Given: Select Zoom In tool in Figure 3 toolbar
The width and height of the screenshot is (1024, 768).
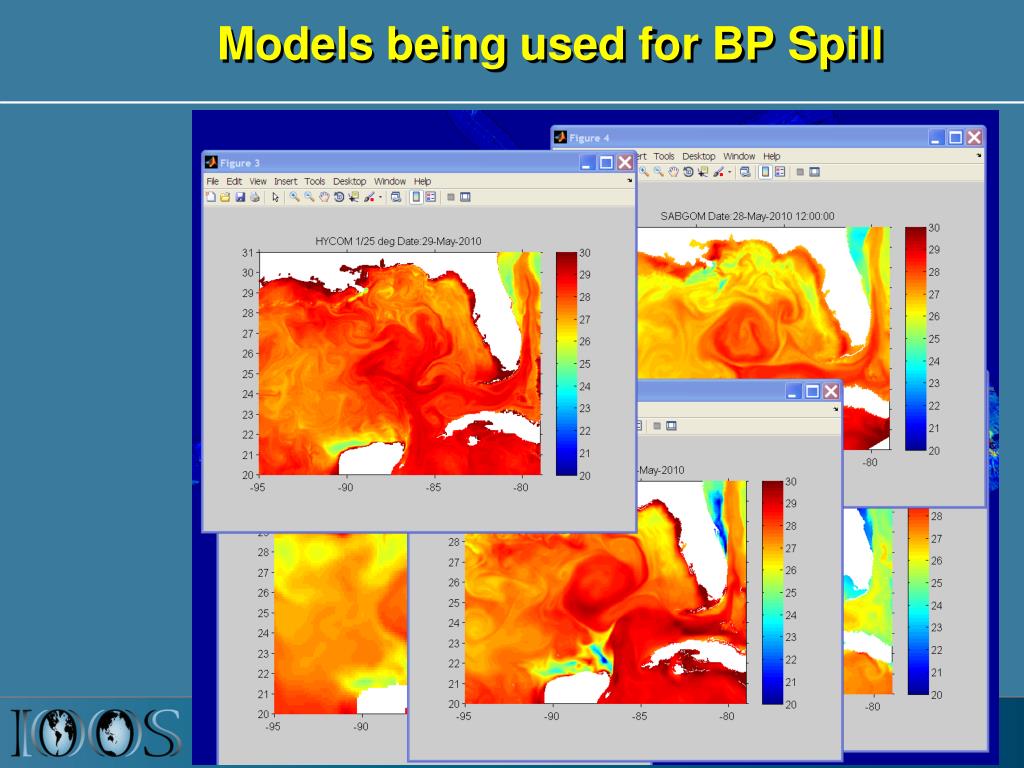Looking at the screenshot, I should [x=295, y=197].
